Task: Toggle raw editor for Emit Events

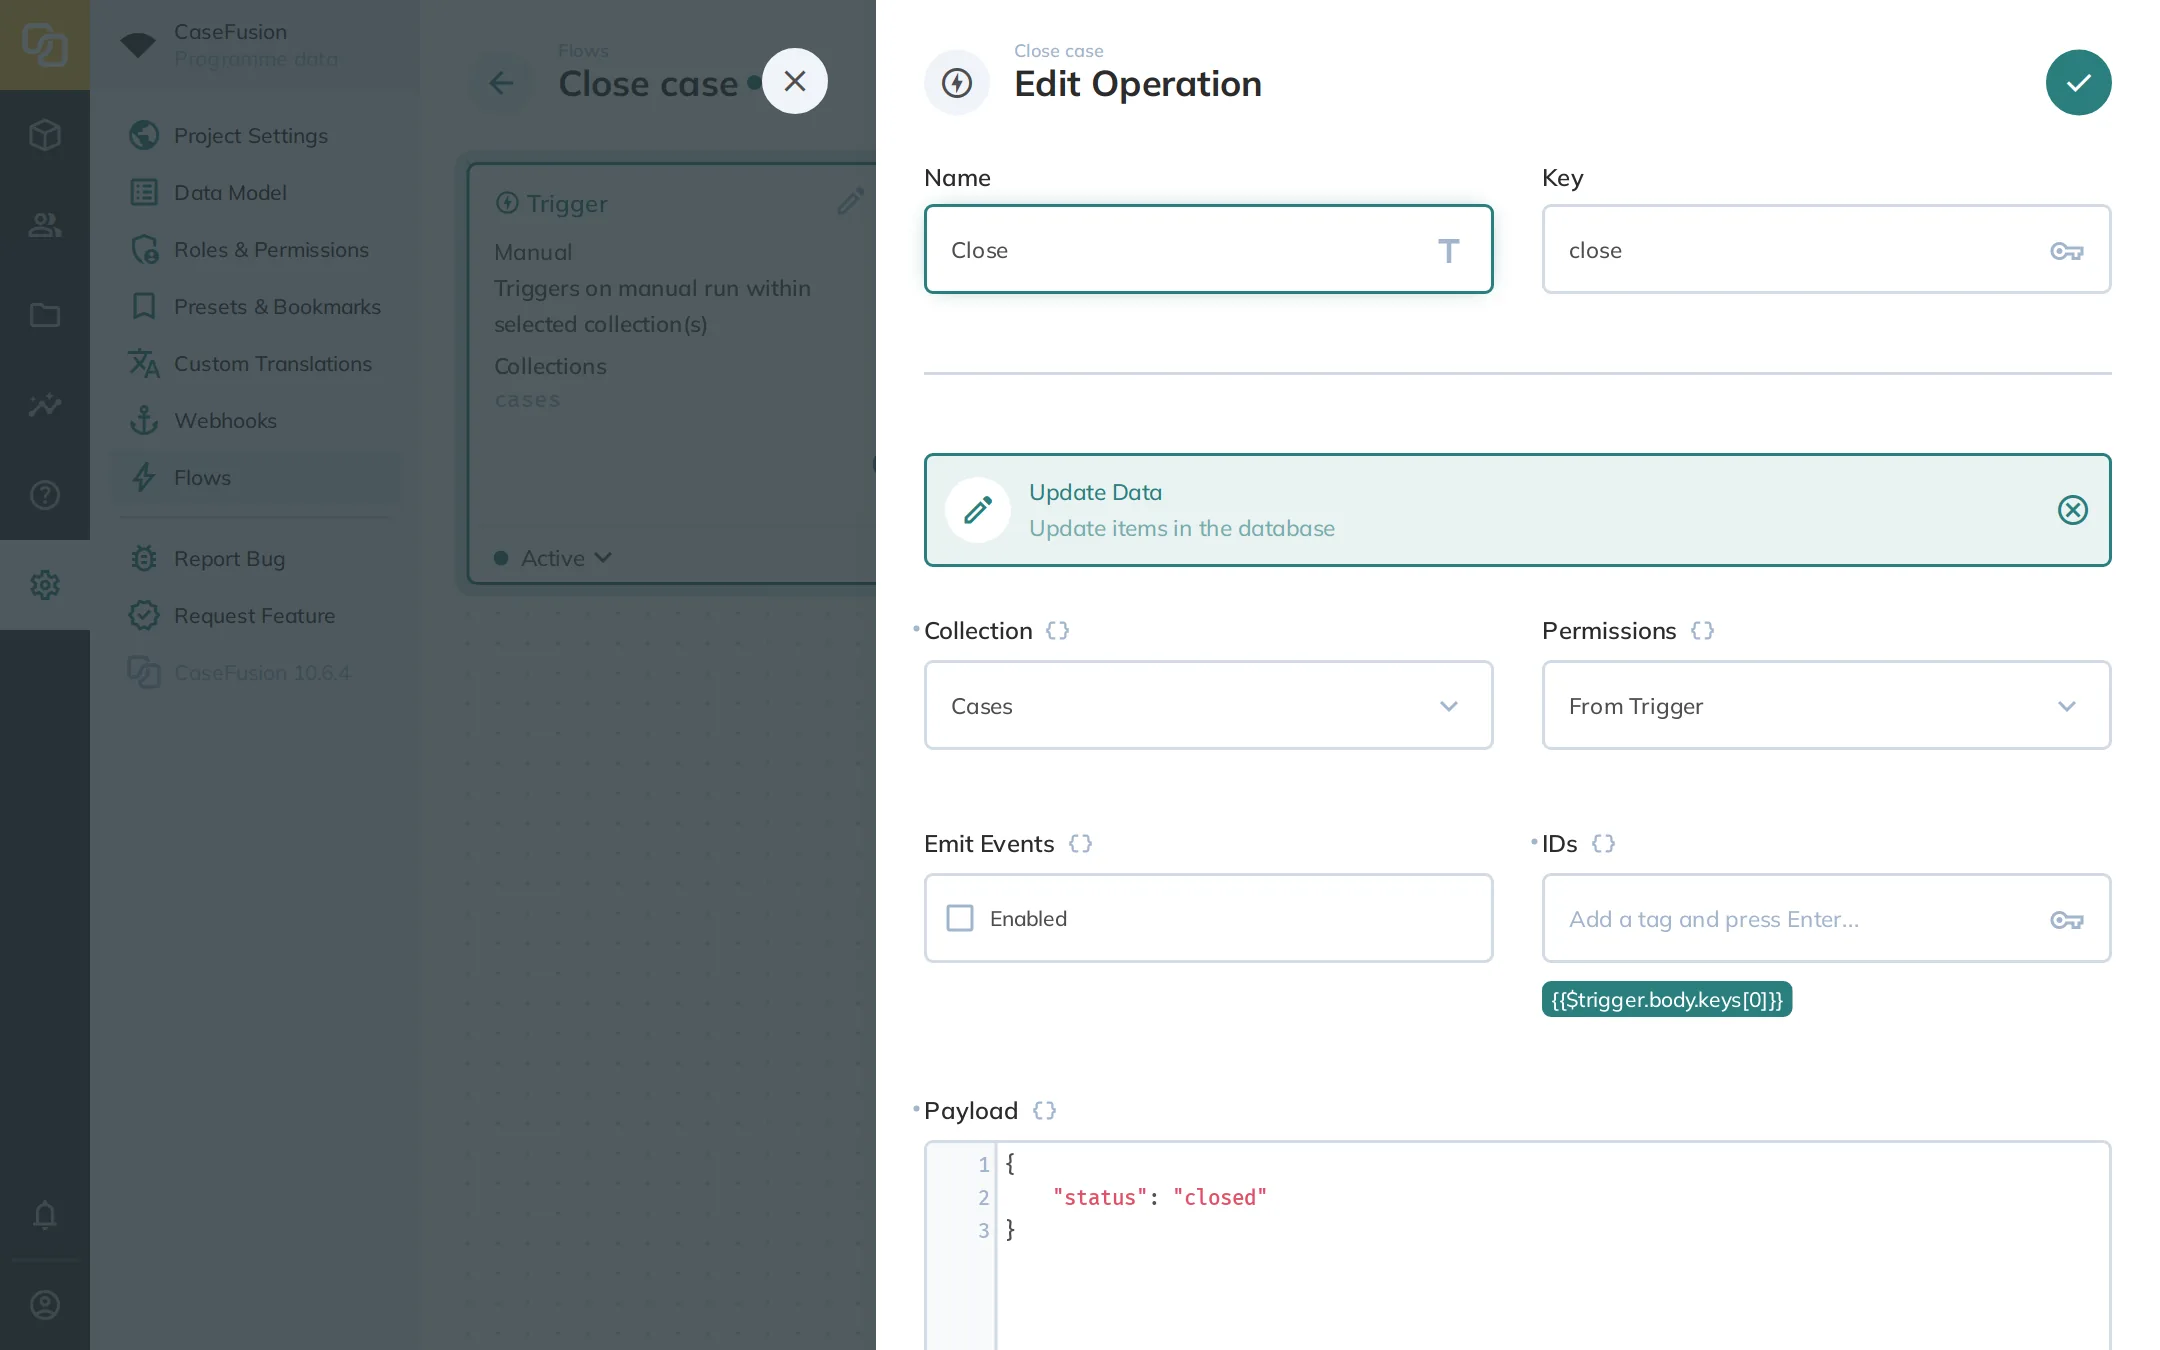Action: click(1080, 844)
